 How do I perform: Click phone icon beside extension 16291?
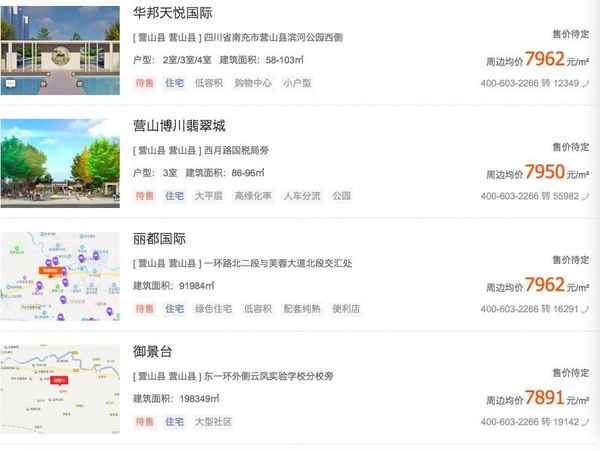586,310
